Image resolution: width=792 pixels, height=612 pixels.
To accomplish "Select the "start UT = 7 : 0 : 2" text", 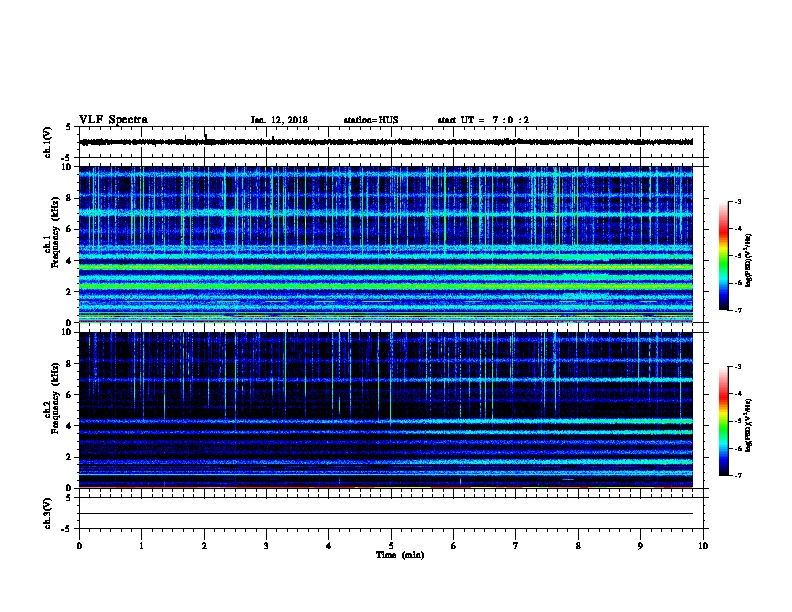I will click(483, 120).
